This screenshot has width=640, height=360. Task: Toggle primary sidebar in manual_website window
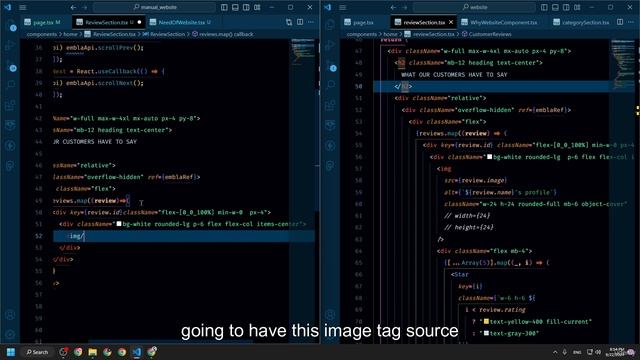point(224,7)
